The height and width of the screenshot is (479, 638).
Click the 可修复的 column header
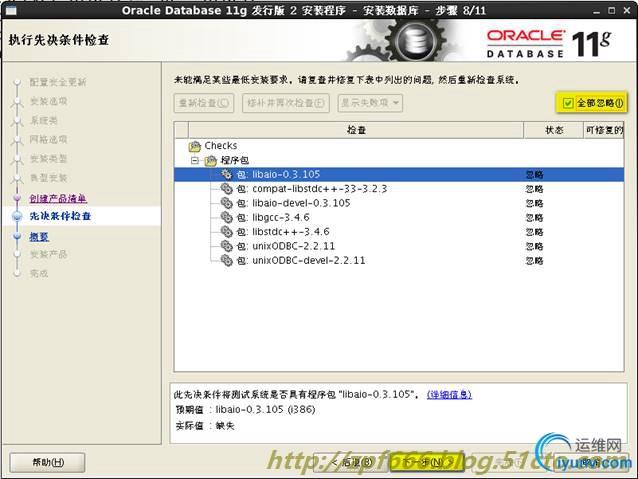(604, 130)
